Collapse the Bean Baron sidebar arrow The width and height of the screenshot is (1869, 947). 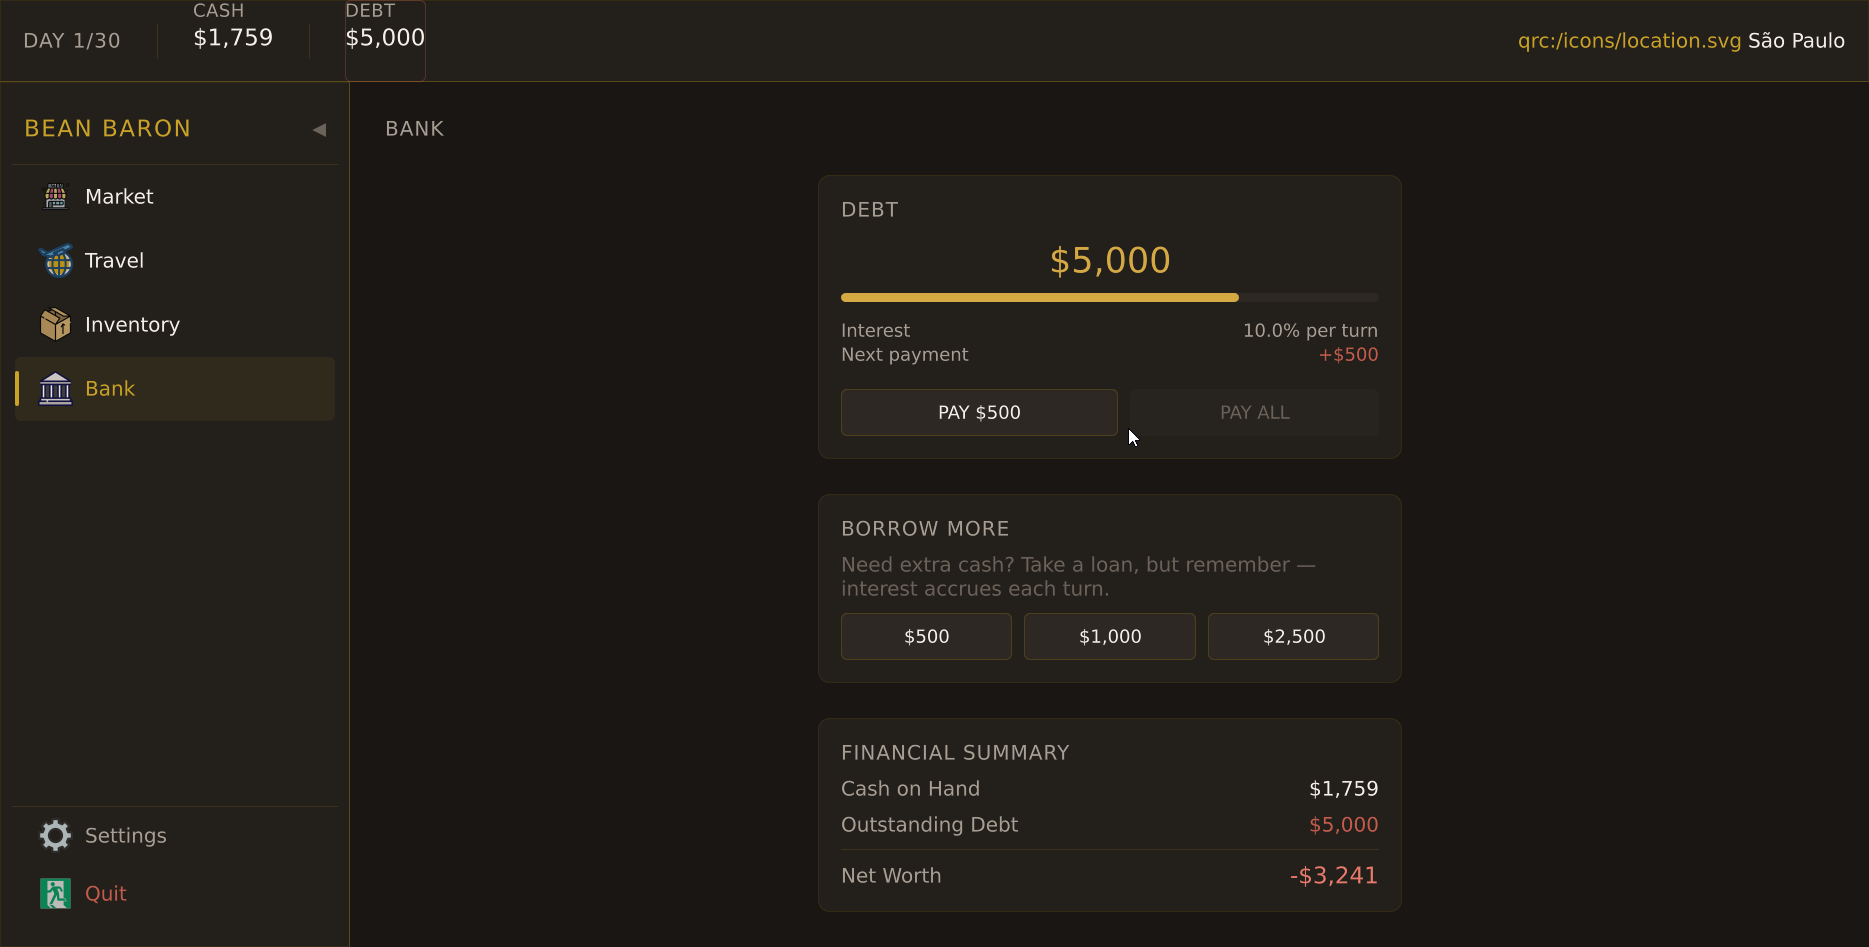319,130
